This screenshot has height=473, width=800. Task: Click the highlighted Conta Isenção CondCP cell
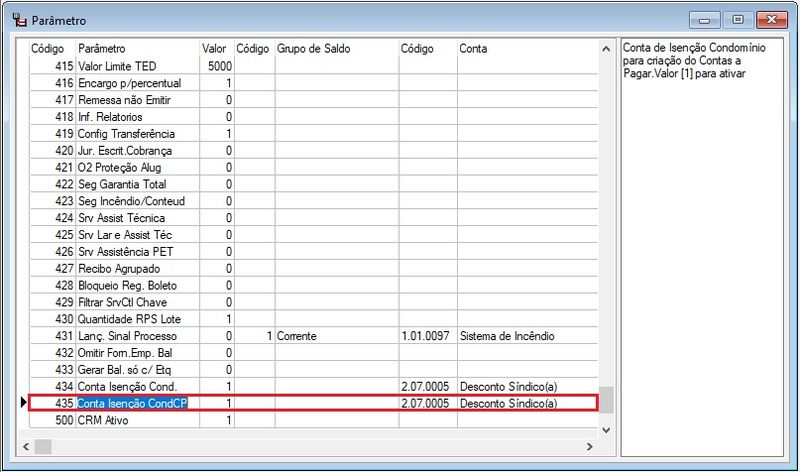(x=133, y=403)
